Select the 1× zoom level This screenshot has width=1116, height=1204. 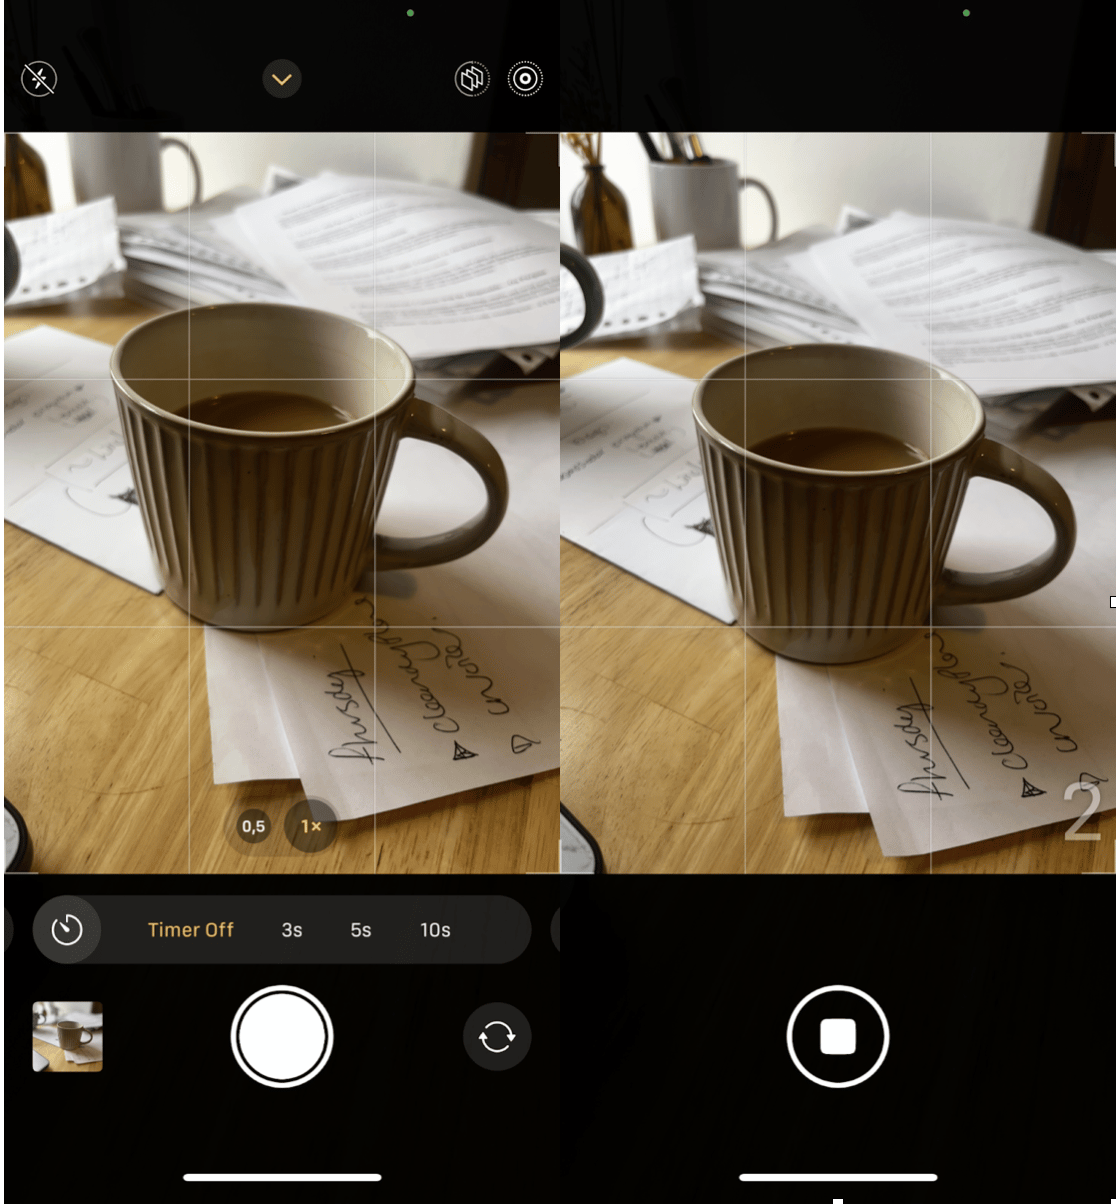(x=311, y=826)
